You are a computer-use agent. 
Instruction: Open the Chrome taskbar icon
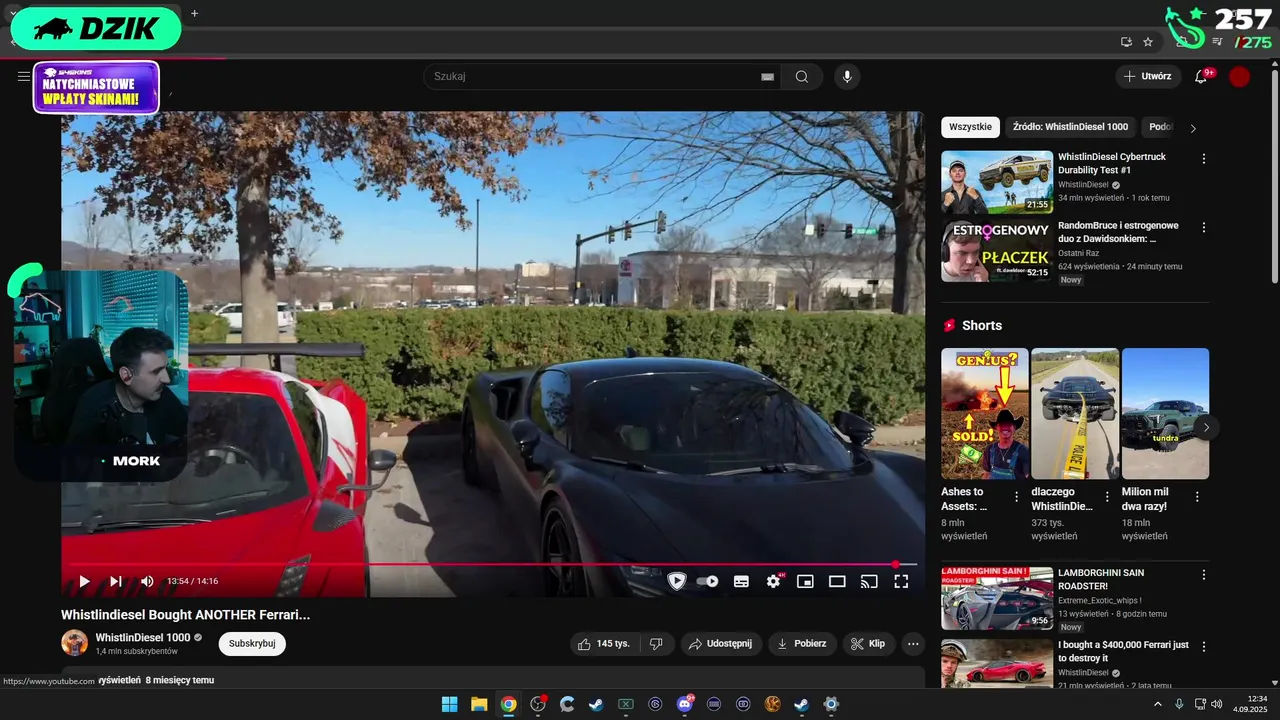pos(508,704)
